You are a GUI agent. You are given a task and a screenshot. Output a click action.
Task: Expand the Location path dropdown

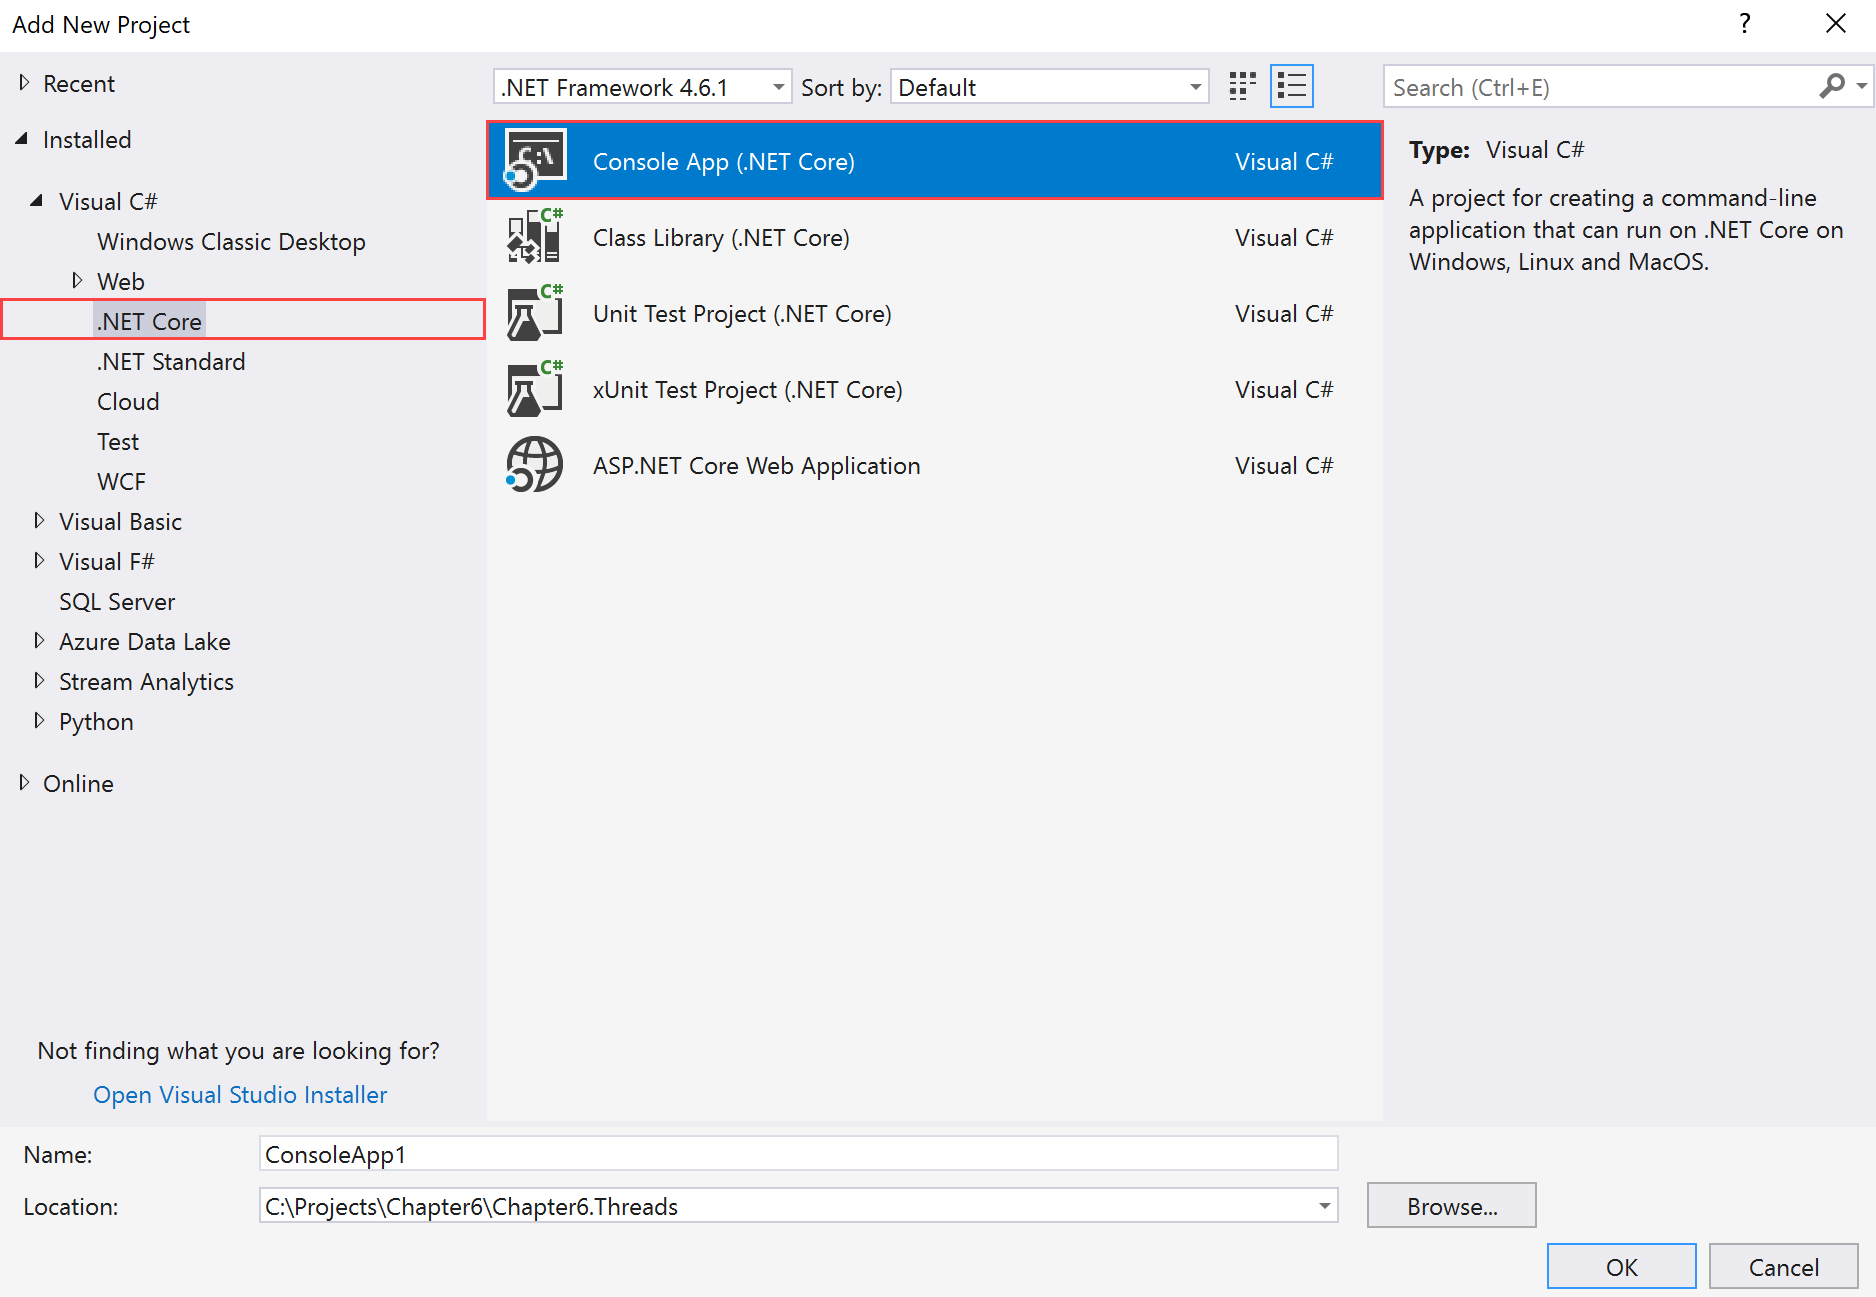point(1324,1206)
